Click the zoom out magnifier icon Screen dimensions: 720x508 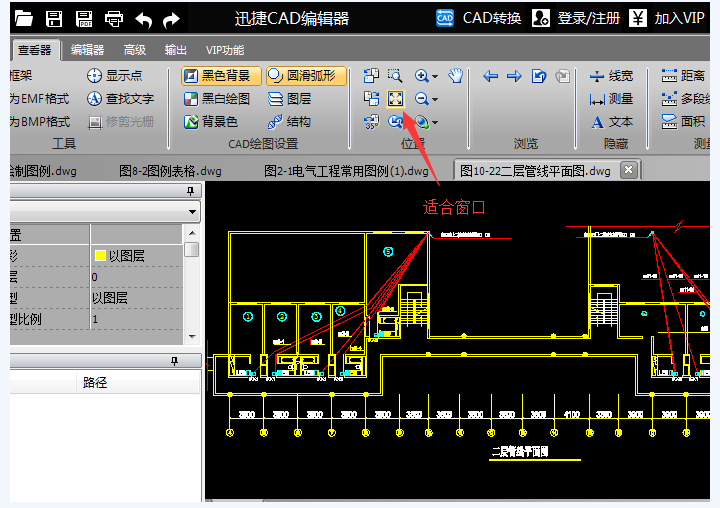click(x=422, y=98)
